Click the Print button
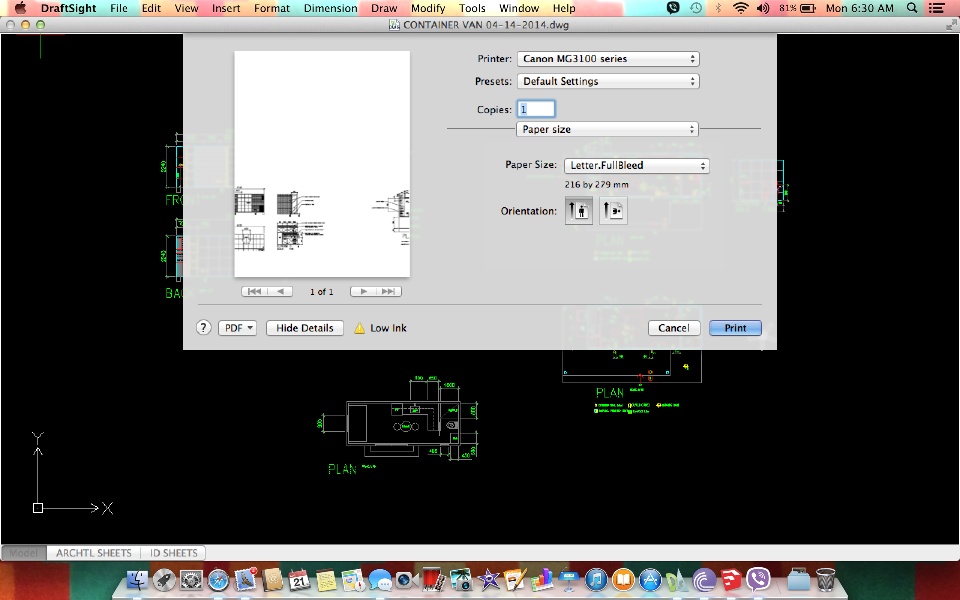The image size is (960, 600). pyautogui.click(x=735, y=328)
